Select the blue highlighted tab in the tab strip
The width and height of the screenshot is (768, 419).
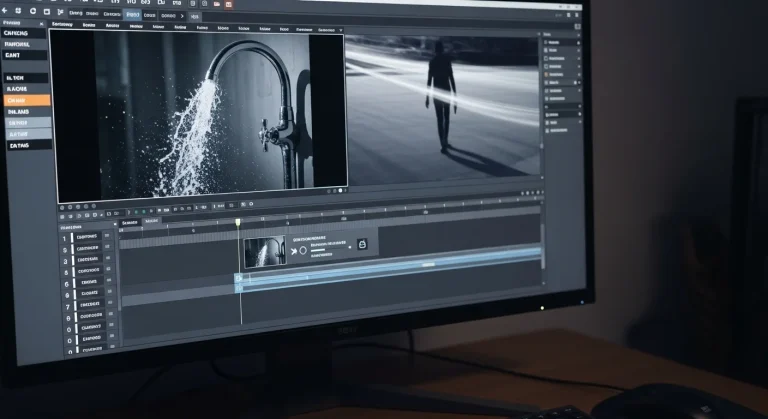pyautogui.click(x=132, y=15)
